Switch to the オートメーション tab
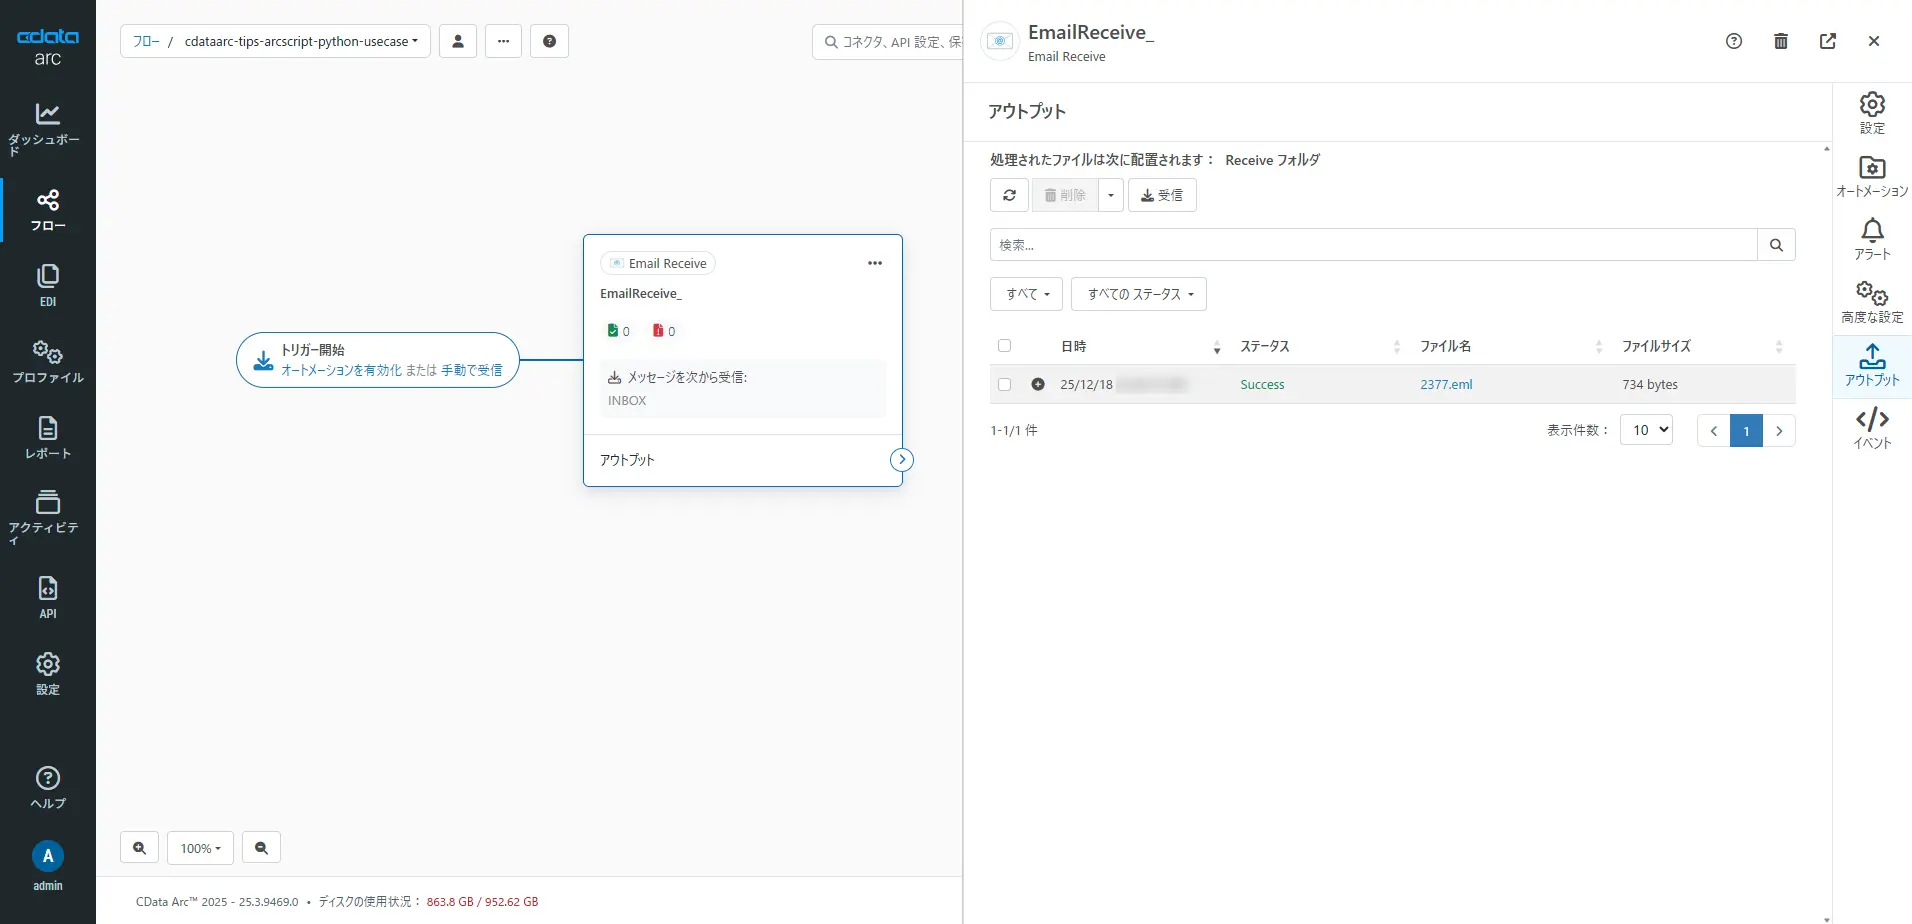 (1872, 176)
